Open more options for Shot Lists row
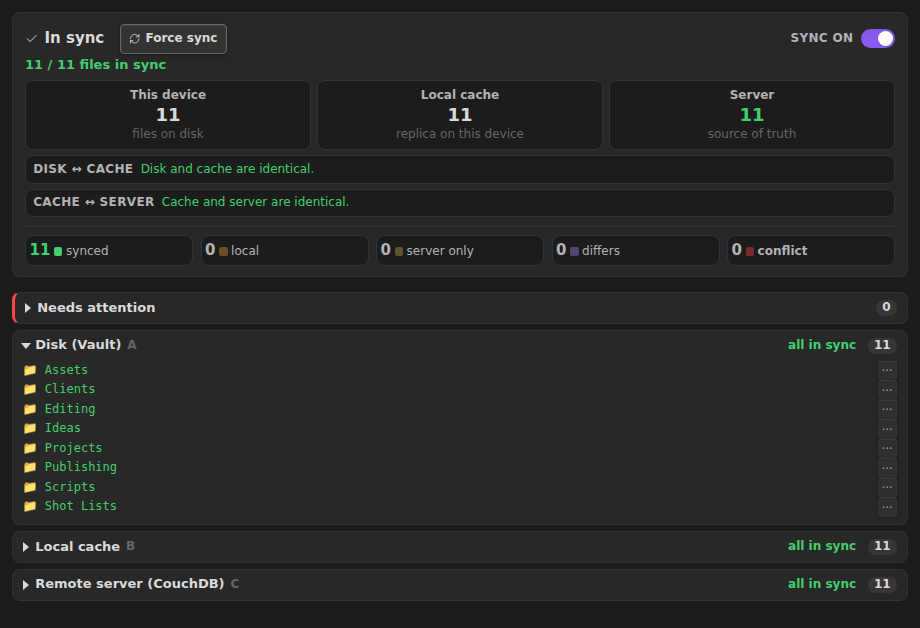Image resolution: width=920 pixels, height=628 pixels. (x=887, y=507)
